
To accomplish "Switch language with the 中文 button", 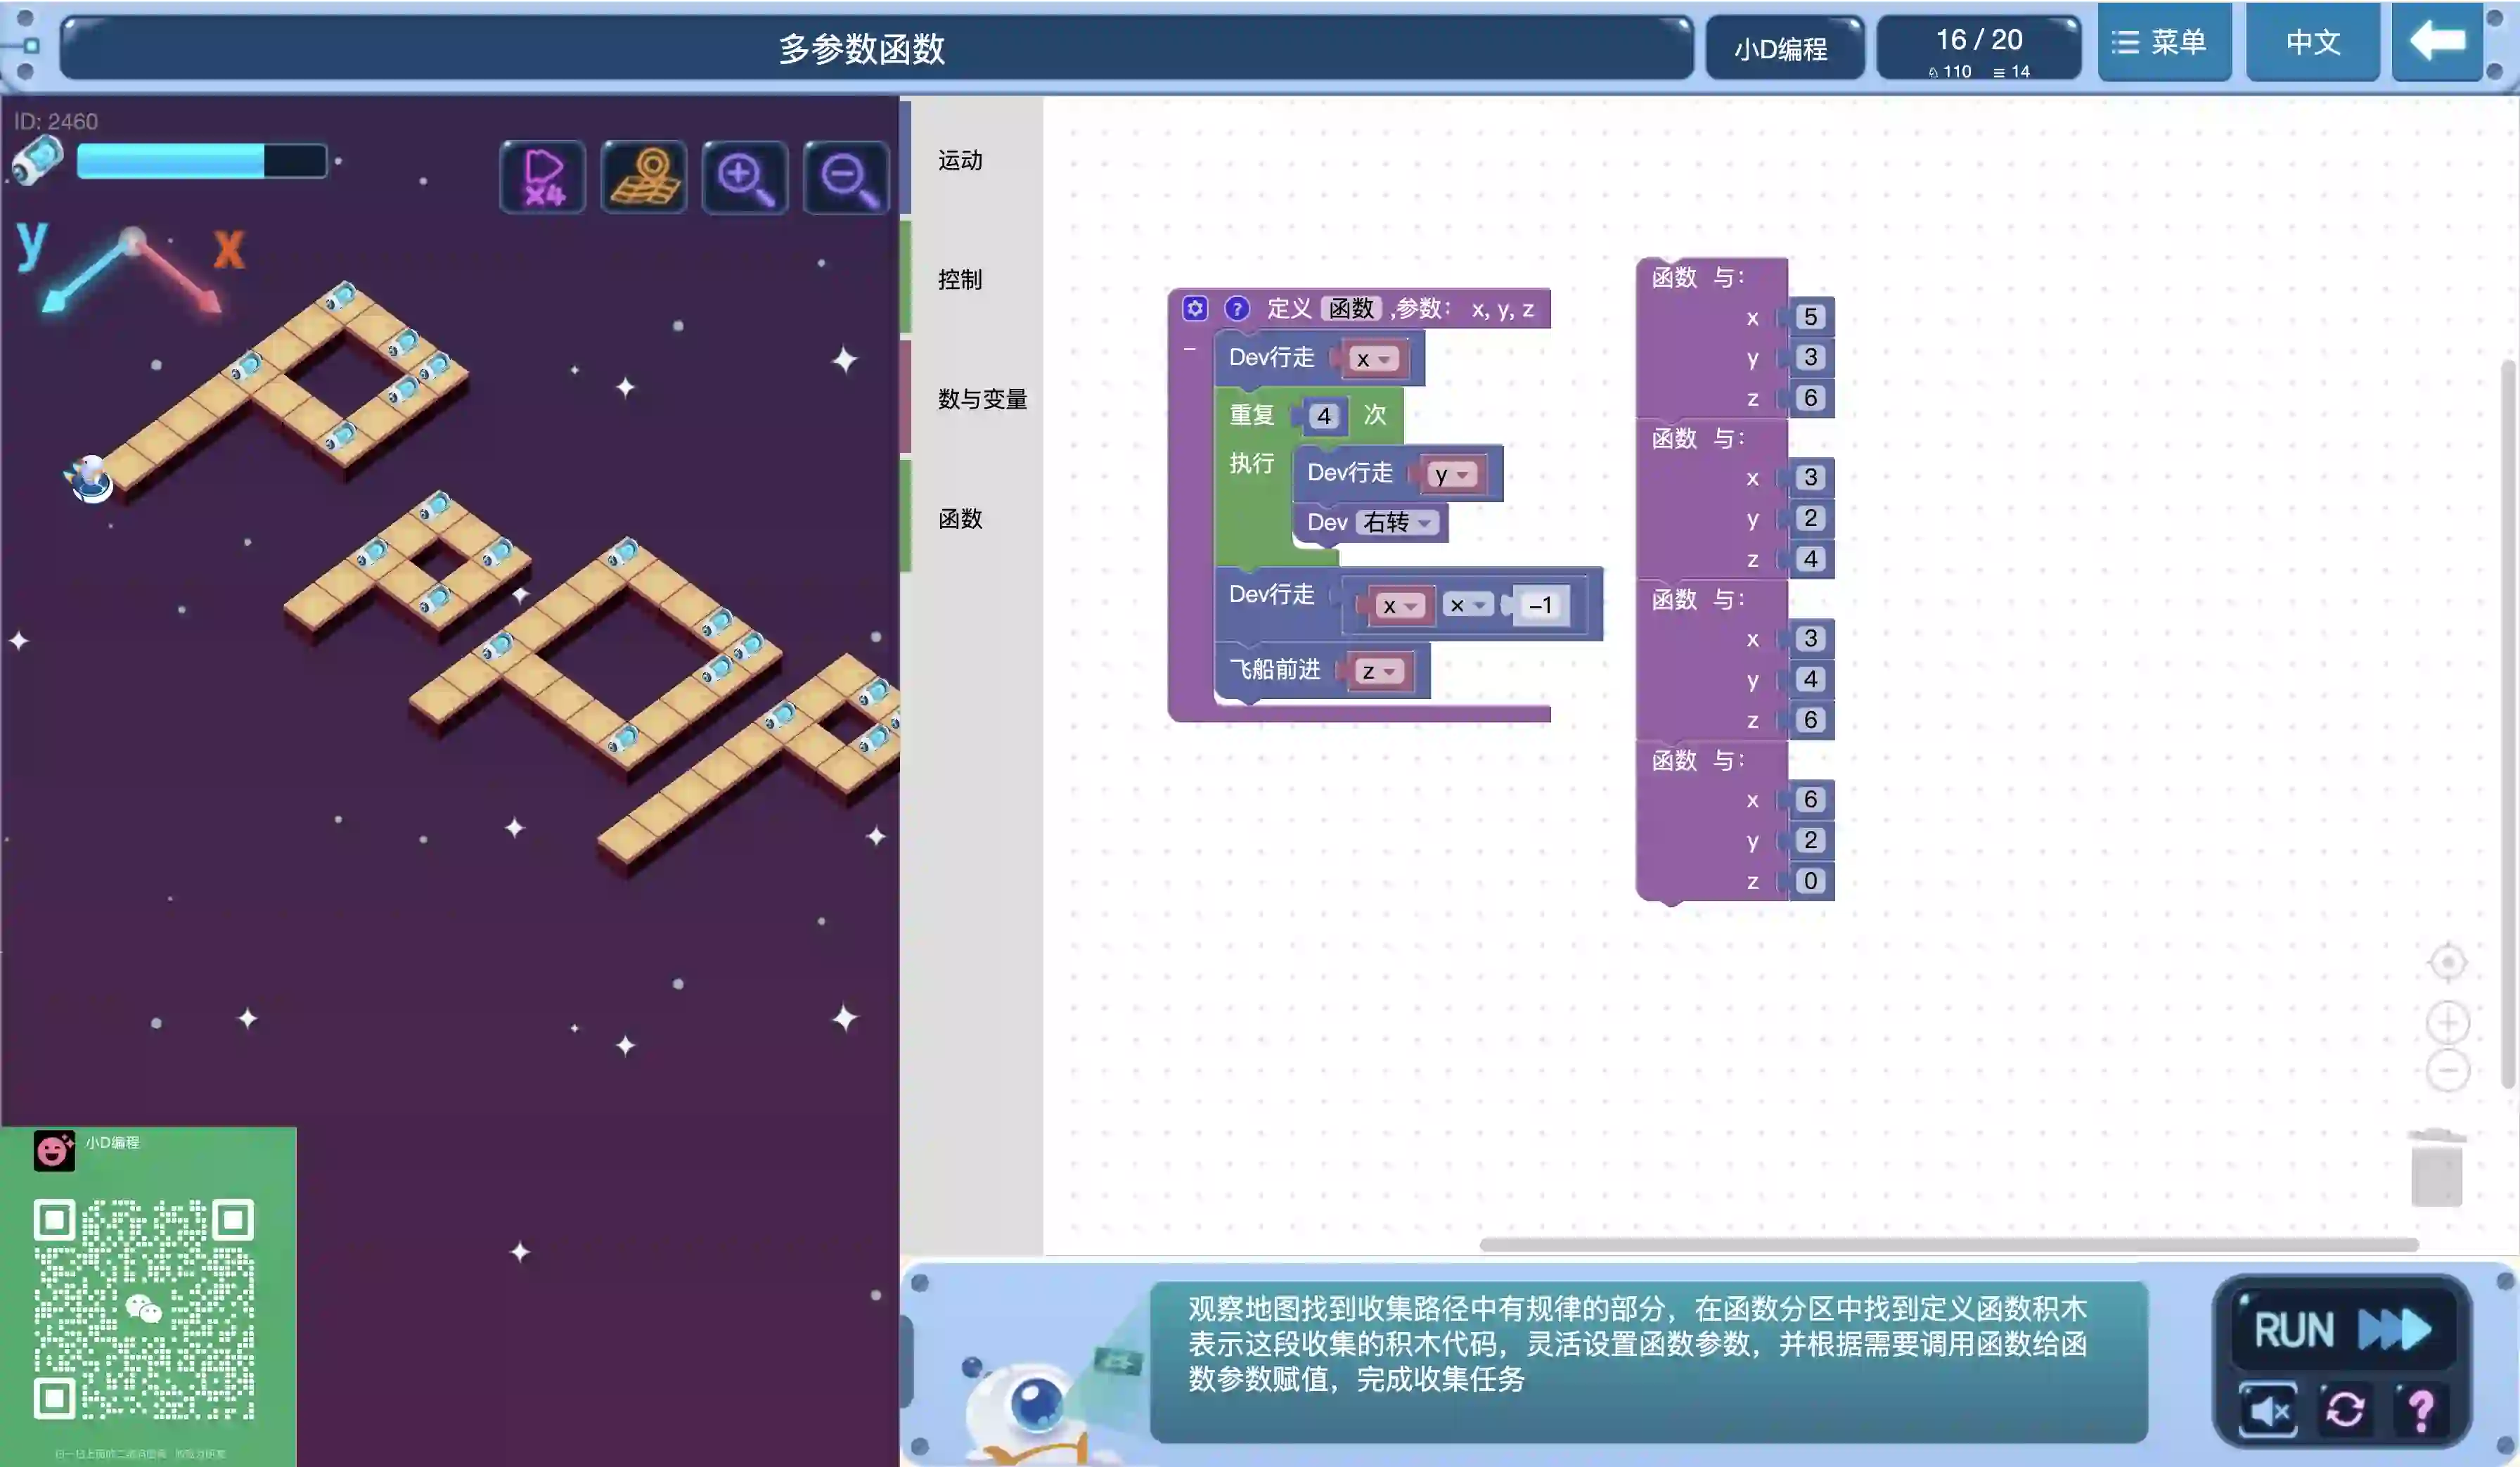I will point(2312,42).
